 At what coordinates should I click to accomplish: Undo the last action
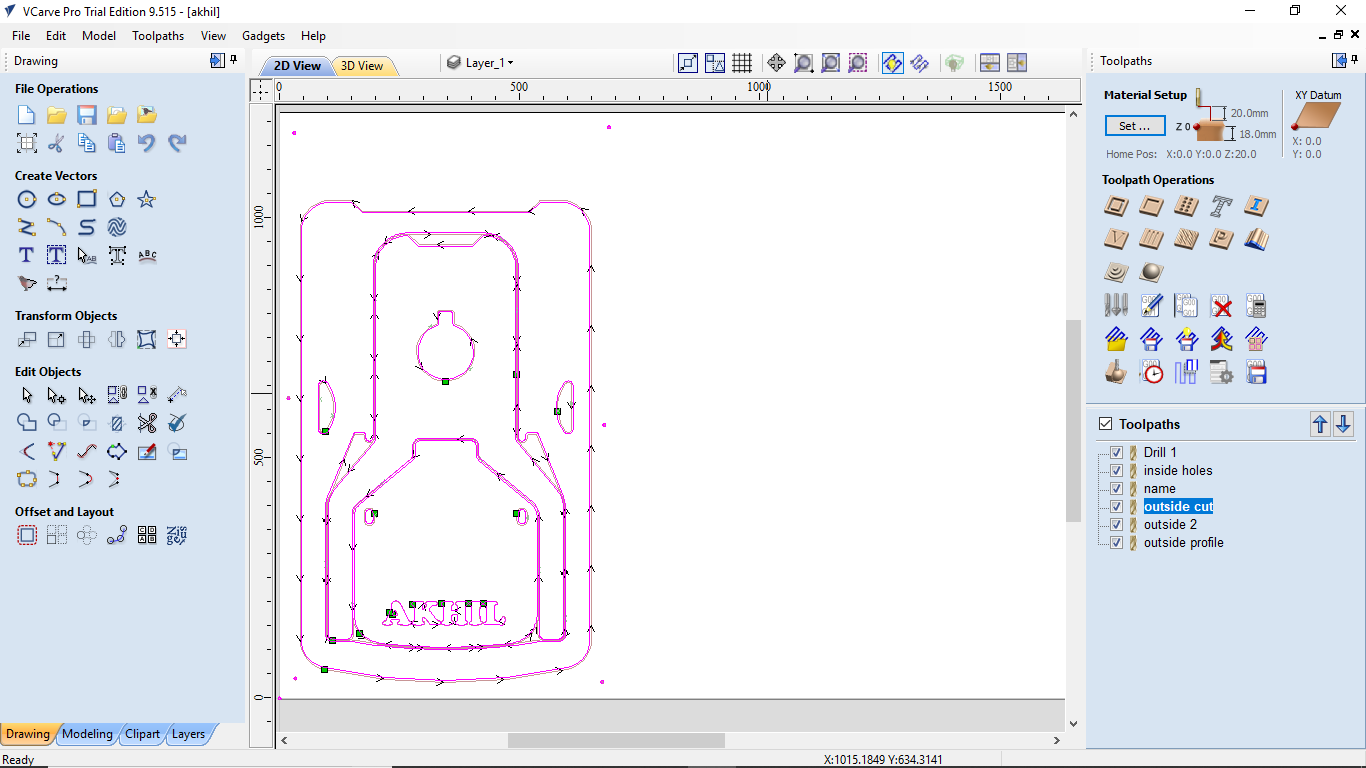pos(147,143)
